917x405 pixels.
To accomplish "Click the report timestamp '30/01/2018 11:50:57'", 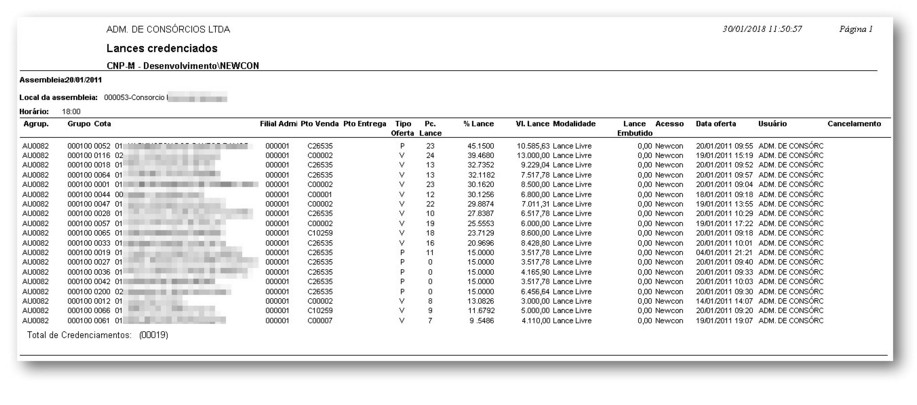I will click(762, 29).
